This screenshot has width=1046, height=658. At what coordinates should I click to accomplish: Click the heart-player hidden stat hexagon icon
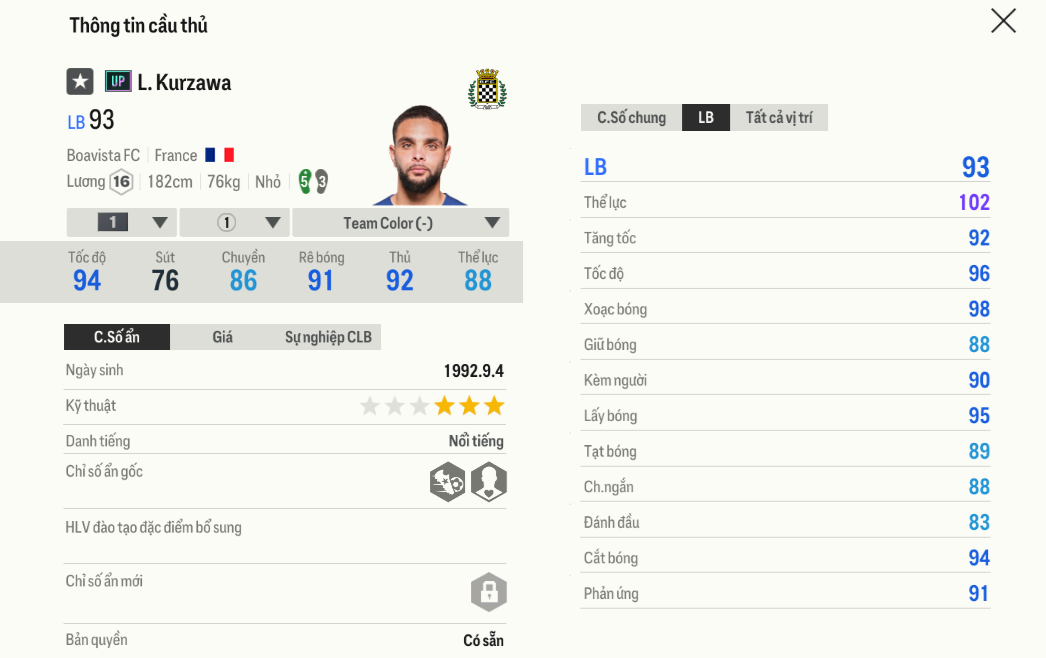[488, 482]
